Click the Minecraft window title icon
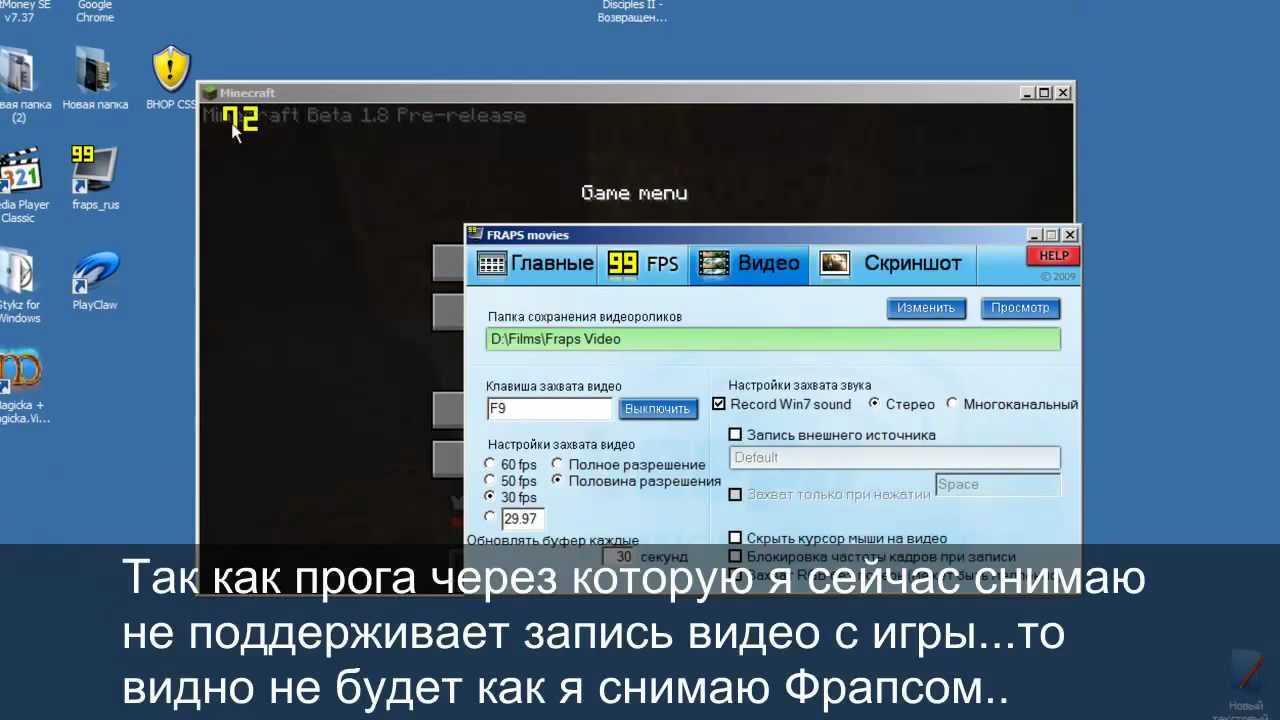 210,93
